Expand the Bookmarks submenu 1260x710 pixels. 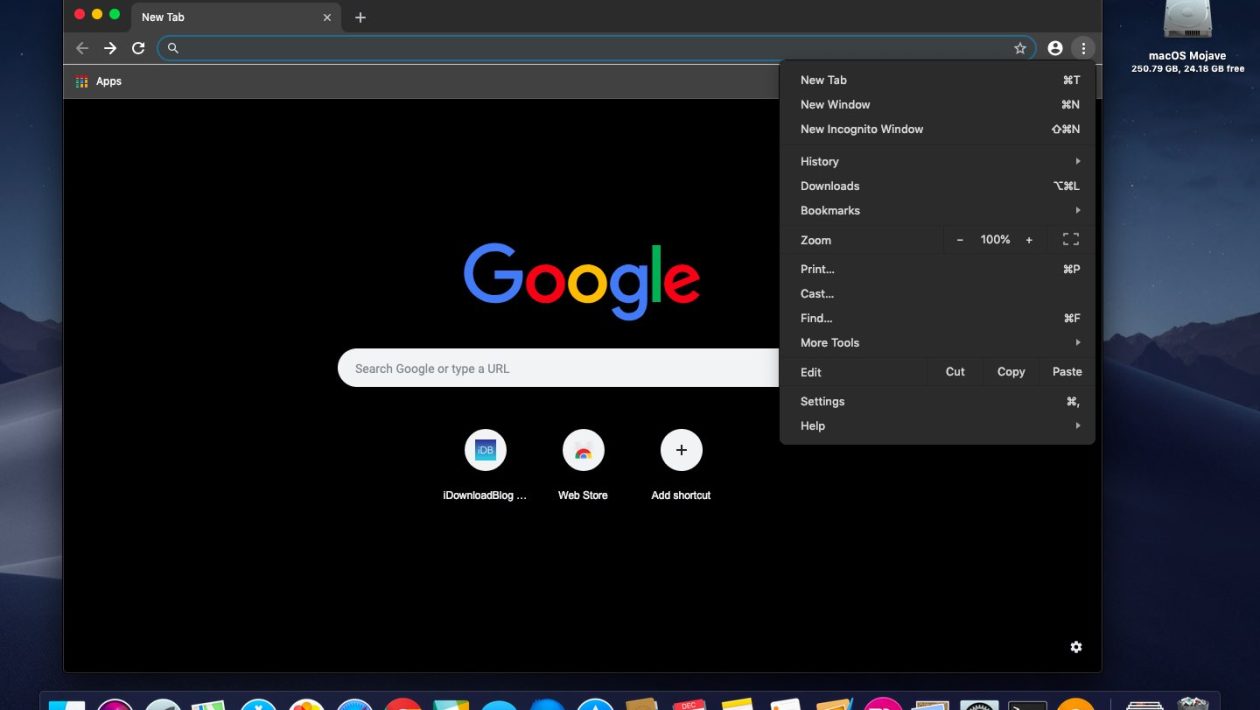[937, 210]
